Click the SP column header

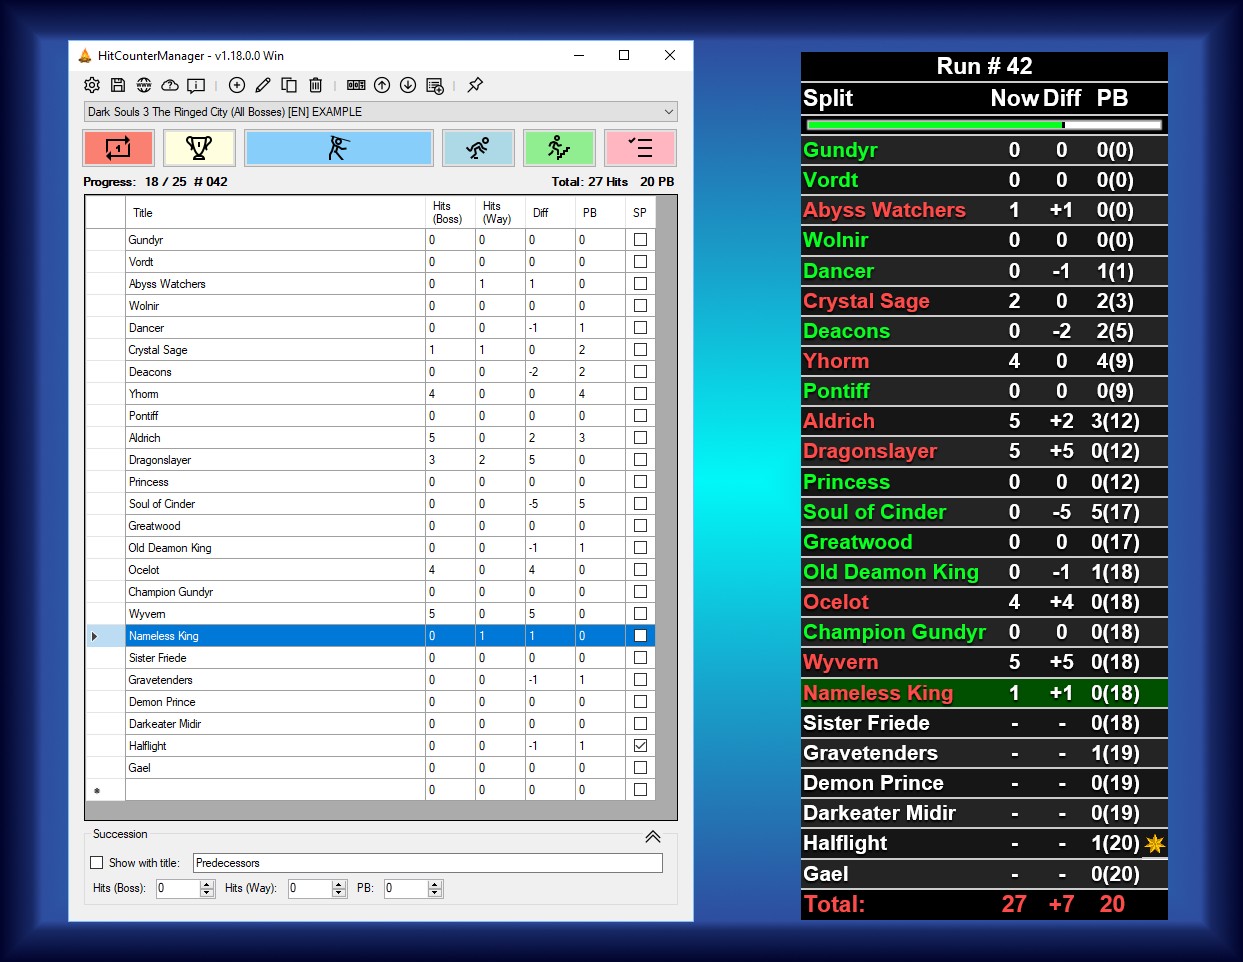tap(640, 213)
